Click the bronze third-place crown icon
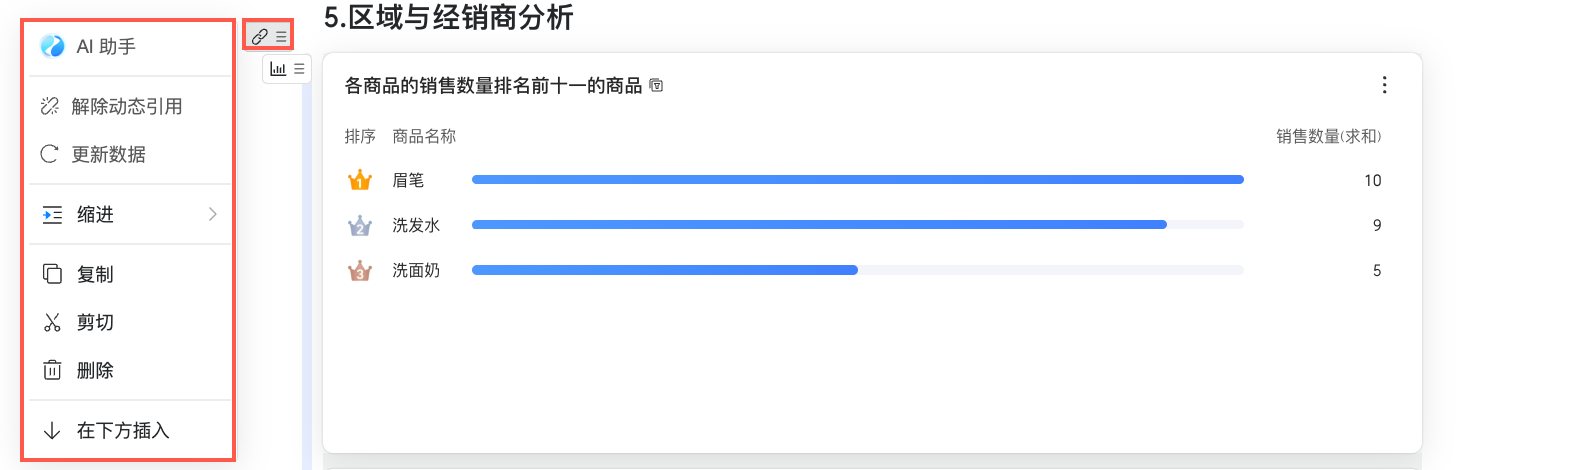 [359, 271]
